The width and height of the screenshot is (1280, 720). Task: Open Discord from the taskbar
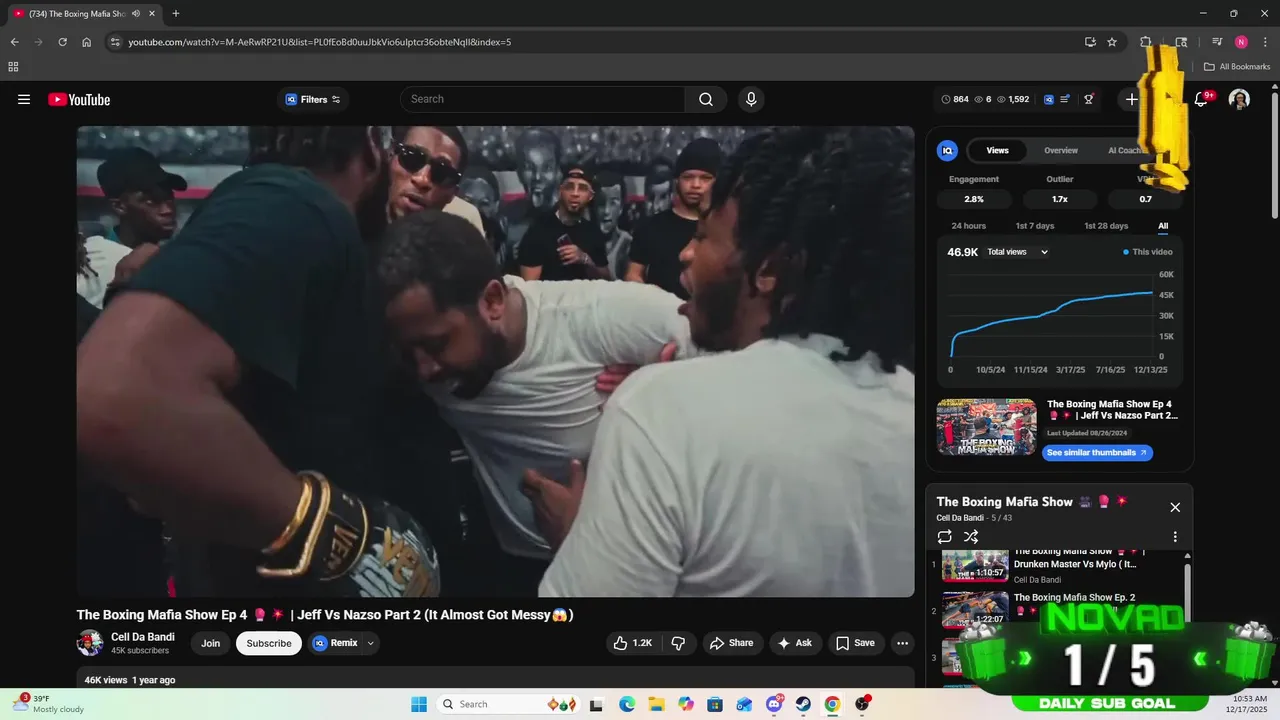(774, 704)
